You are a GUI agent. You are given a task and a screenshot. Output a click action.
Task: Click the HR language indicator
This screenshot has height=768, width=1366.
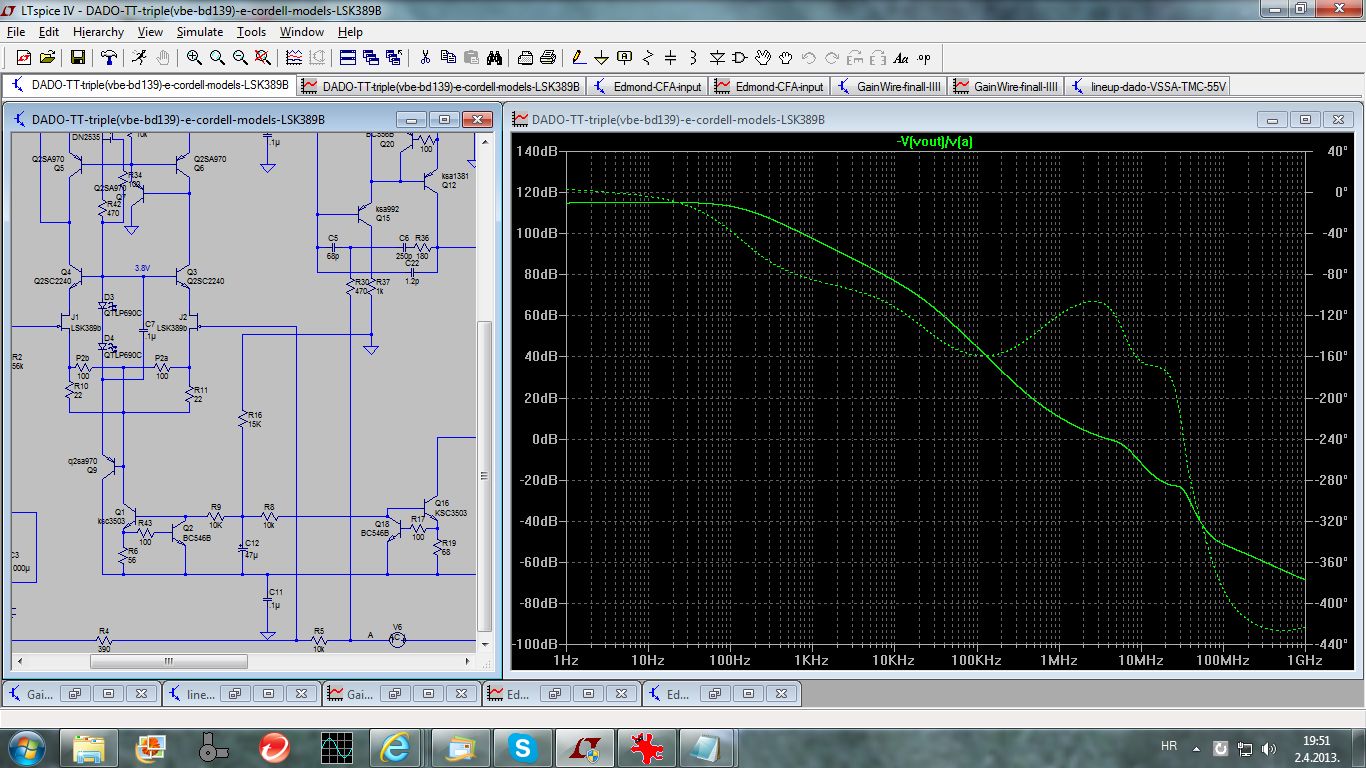[x=1168, y=746]
